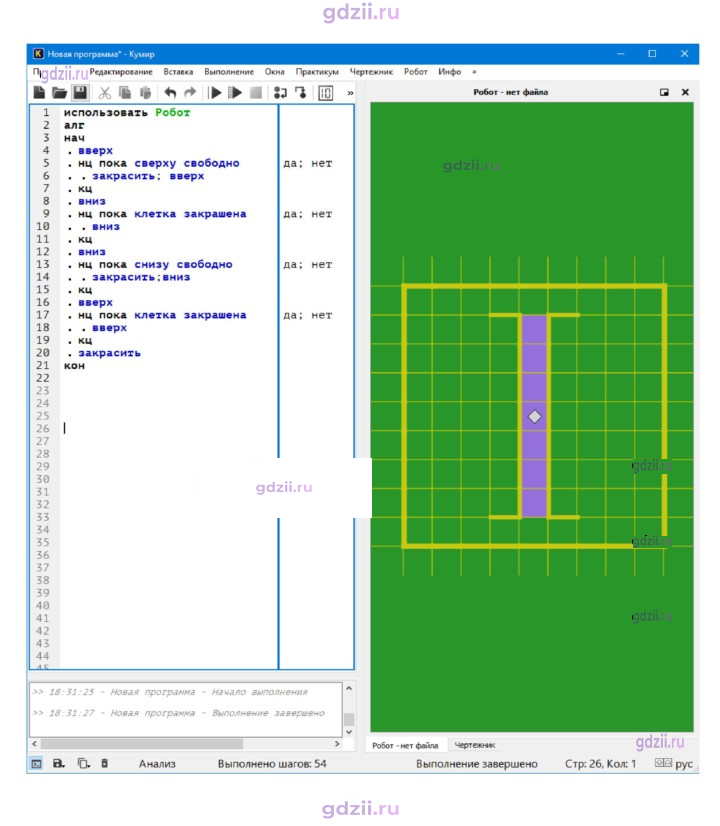
Task: Click console entry Выполнение завершено at 18:31:27
Action: (179, 713)
